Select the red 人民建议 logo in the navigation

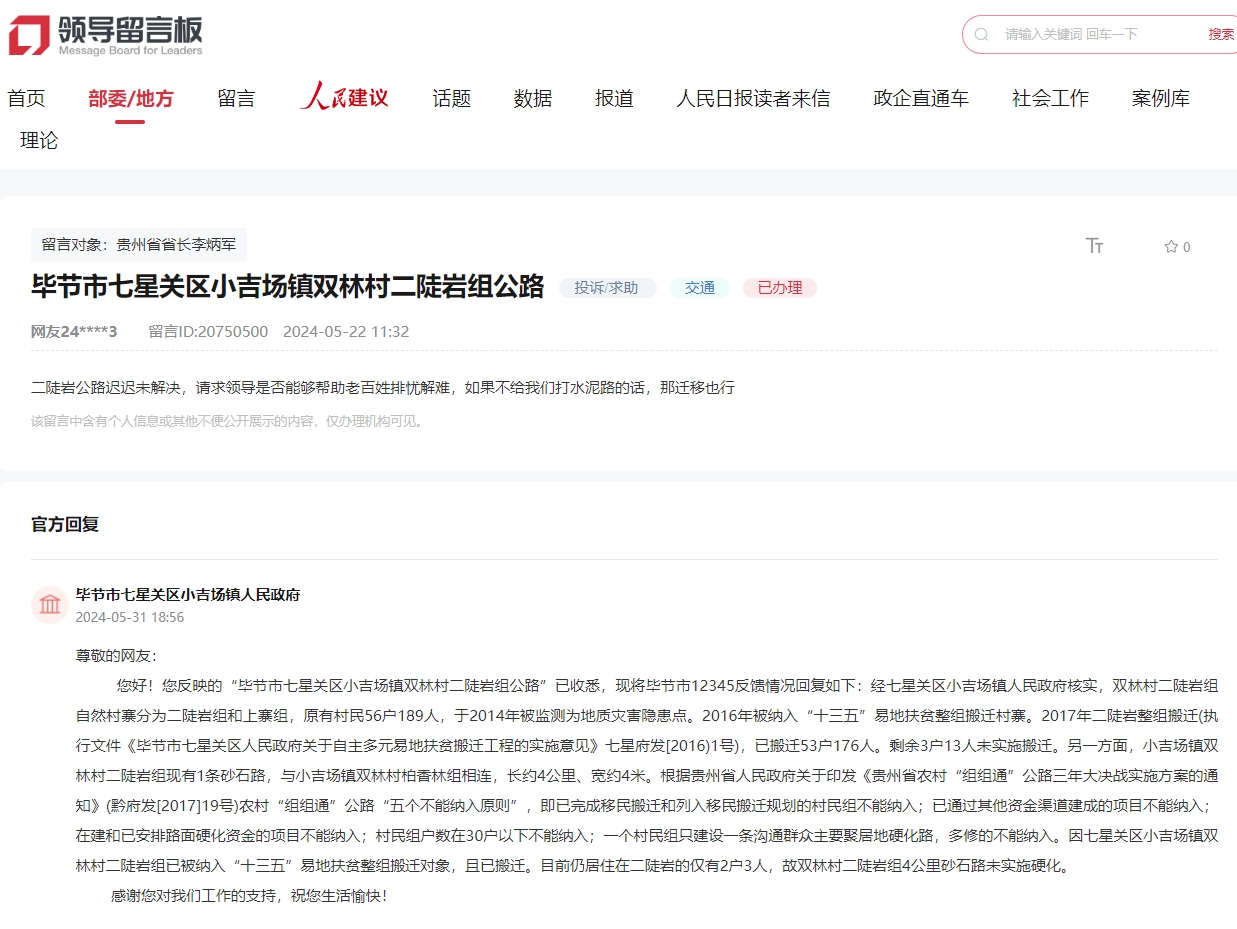click(x=344, y=96)
